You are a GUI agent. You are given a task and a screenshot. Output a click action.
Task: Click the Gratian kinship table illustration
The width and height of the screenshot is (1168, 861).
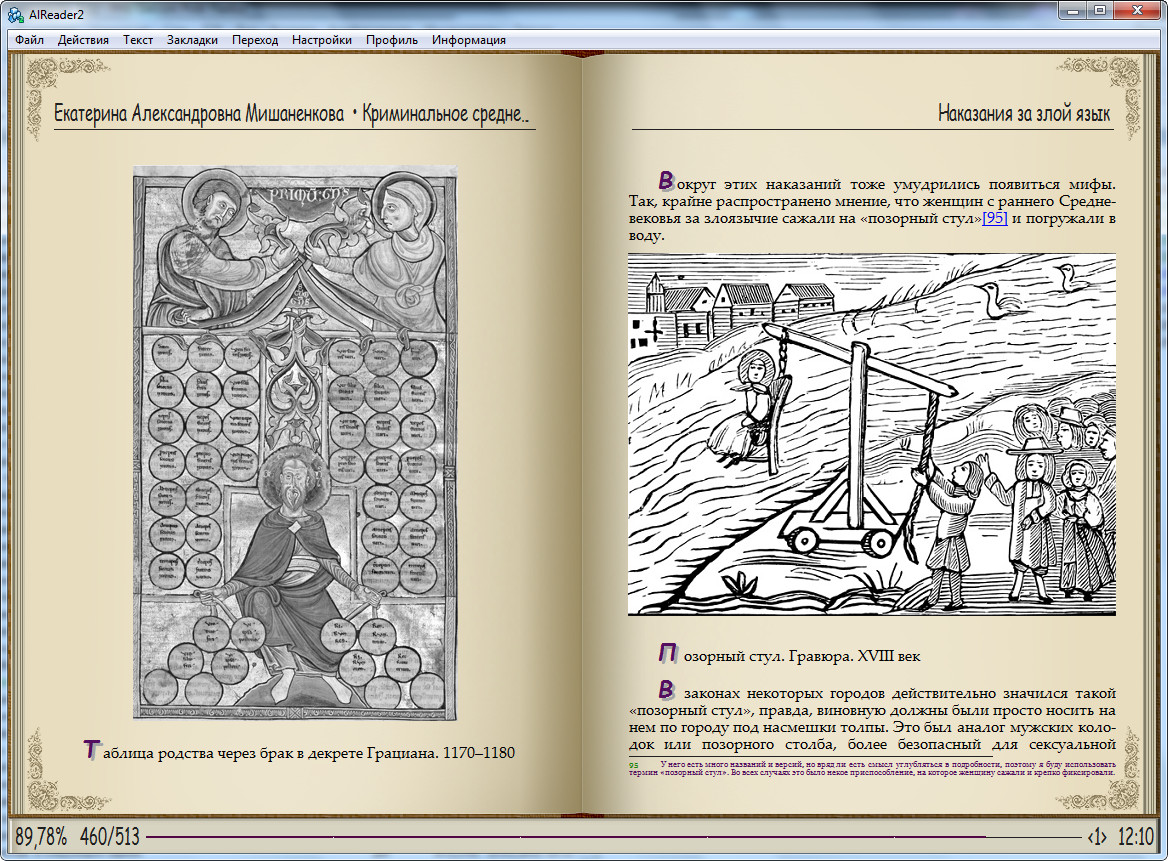click(x=295, y=442)
